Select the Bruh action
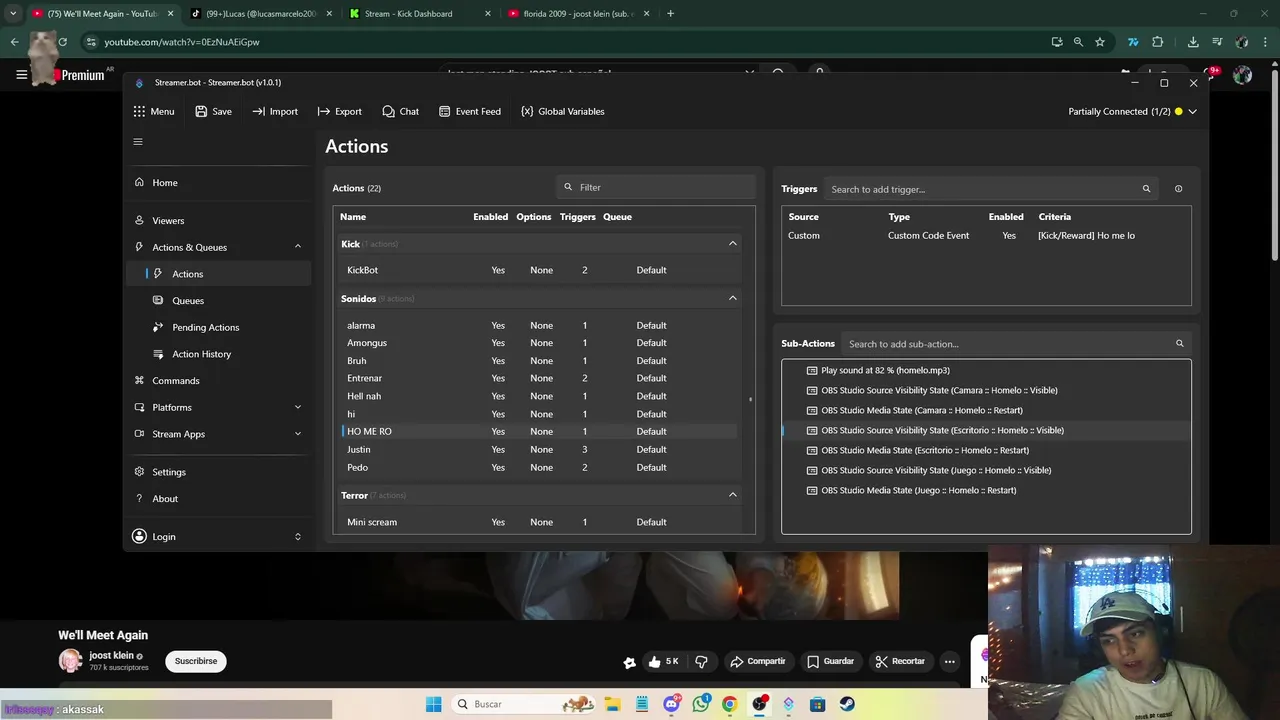Viewport: 1280px width, 720px height. click(539, 361)
